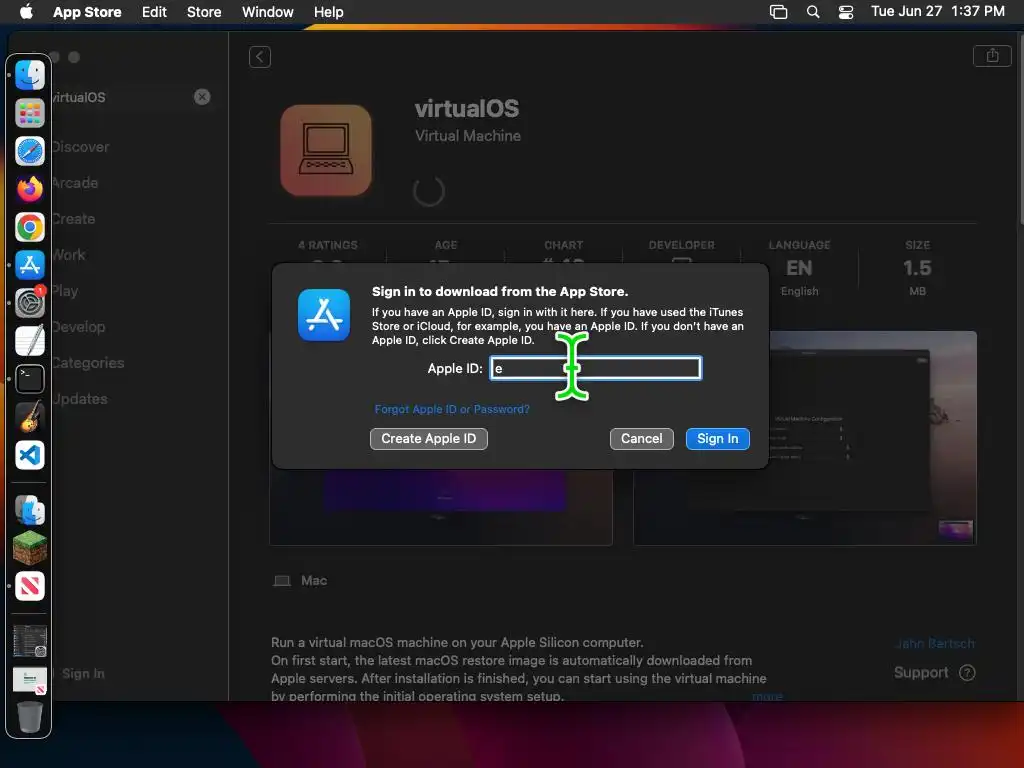Select Updates in the sidebar
Screen dimensions: 1024x768
pos(80,398)
